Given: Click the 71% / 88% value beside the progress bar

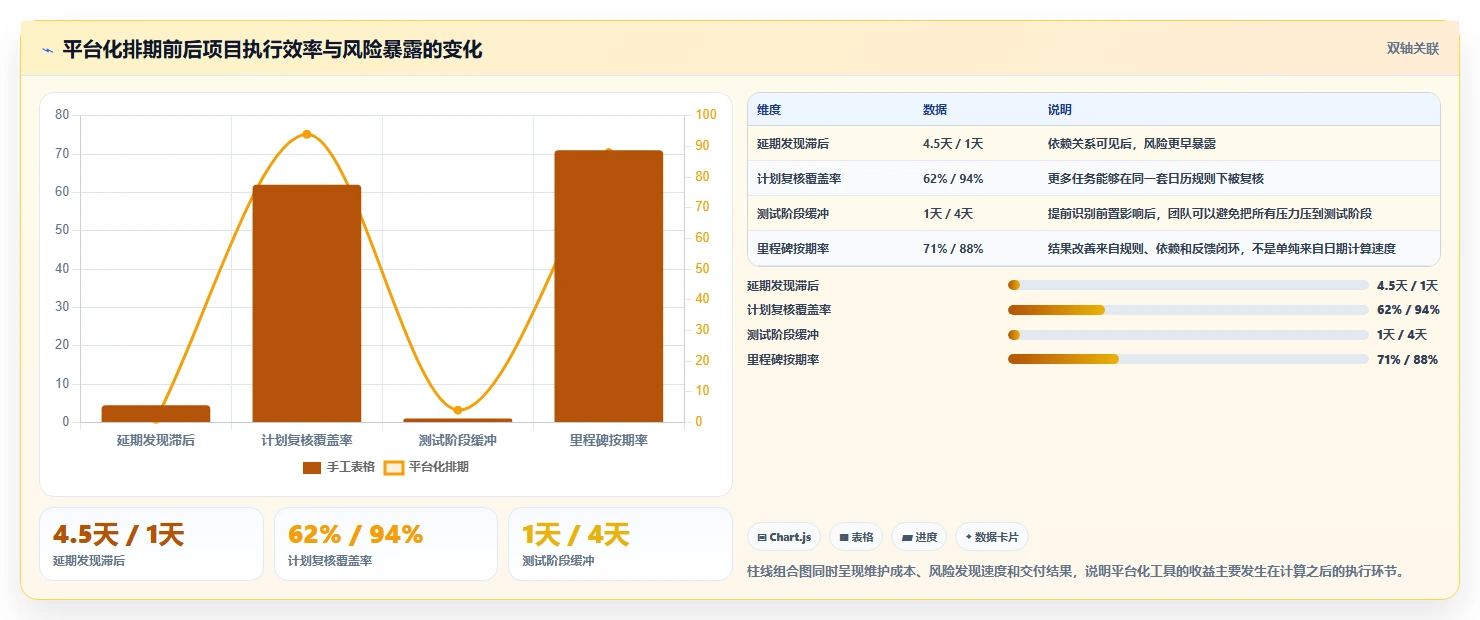Looking at the screenshot, I should [1408, 359].
